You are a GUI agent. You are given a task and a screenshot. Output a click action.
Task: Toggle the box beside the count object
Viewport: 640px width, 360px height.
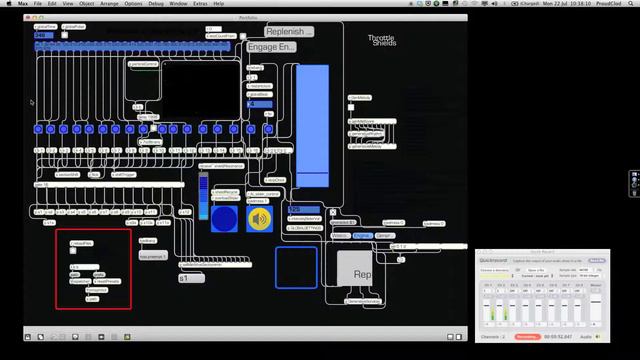pos(243,36)
